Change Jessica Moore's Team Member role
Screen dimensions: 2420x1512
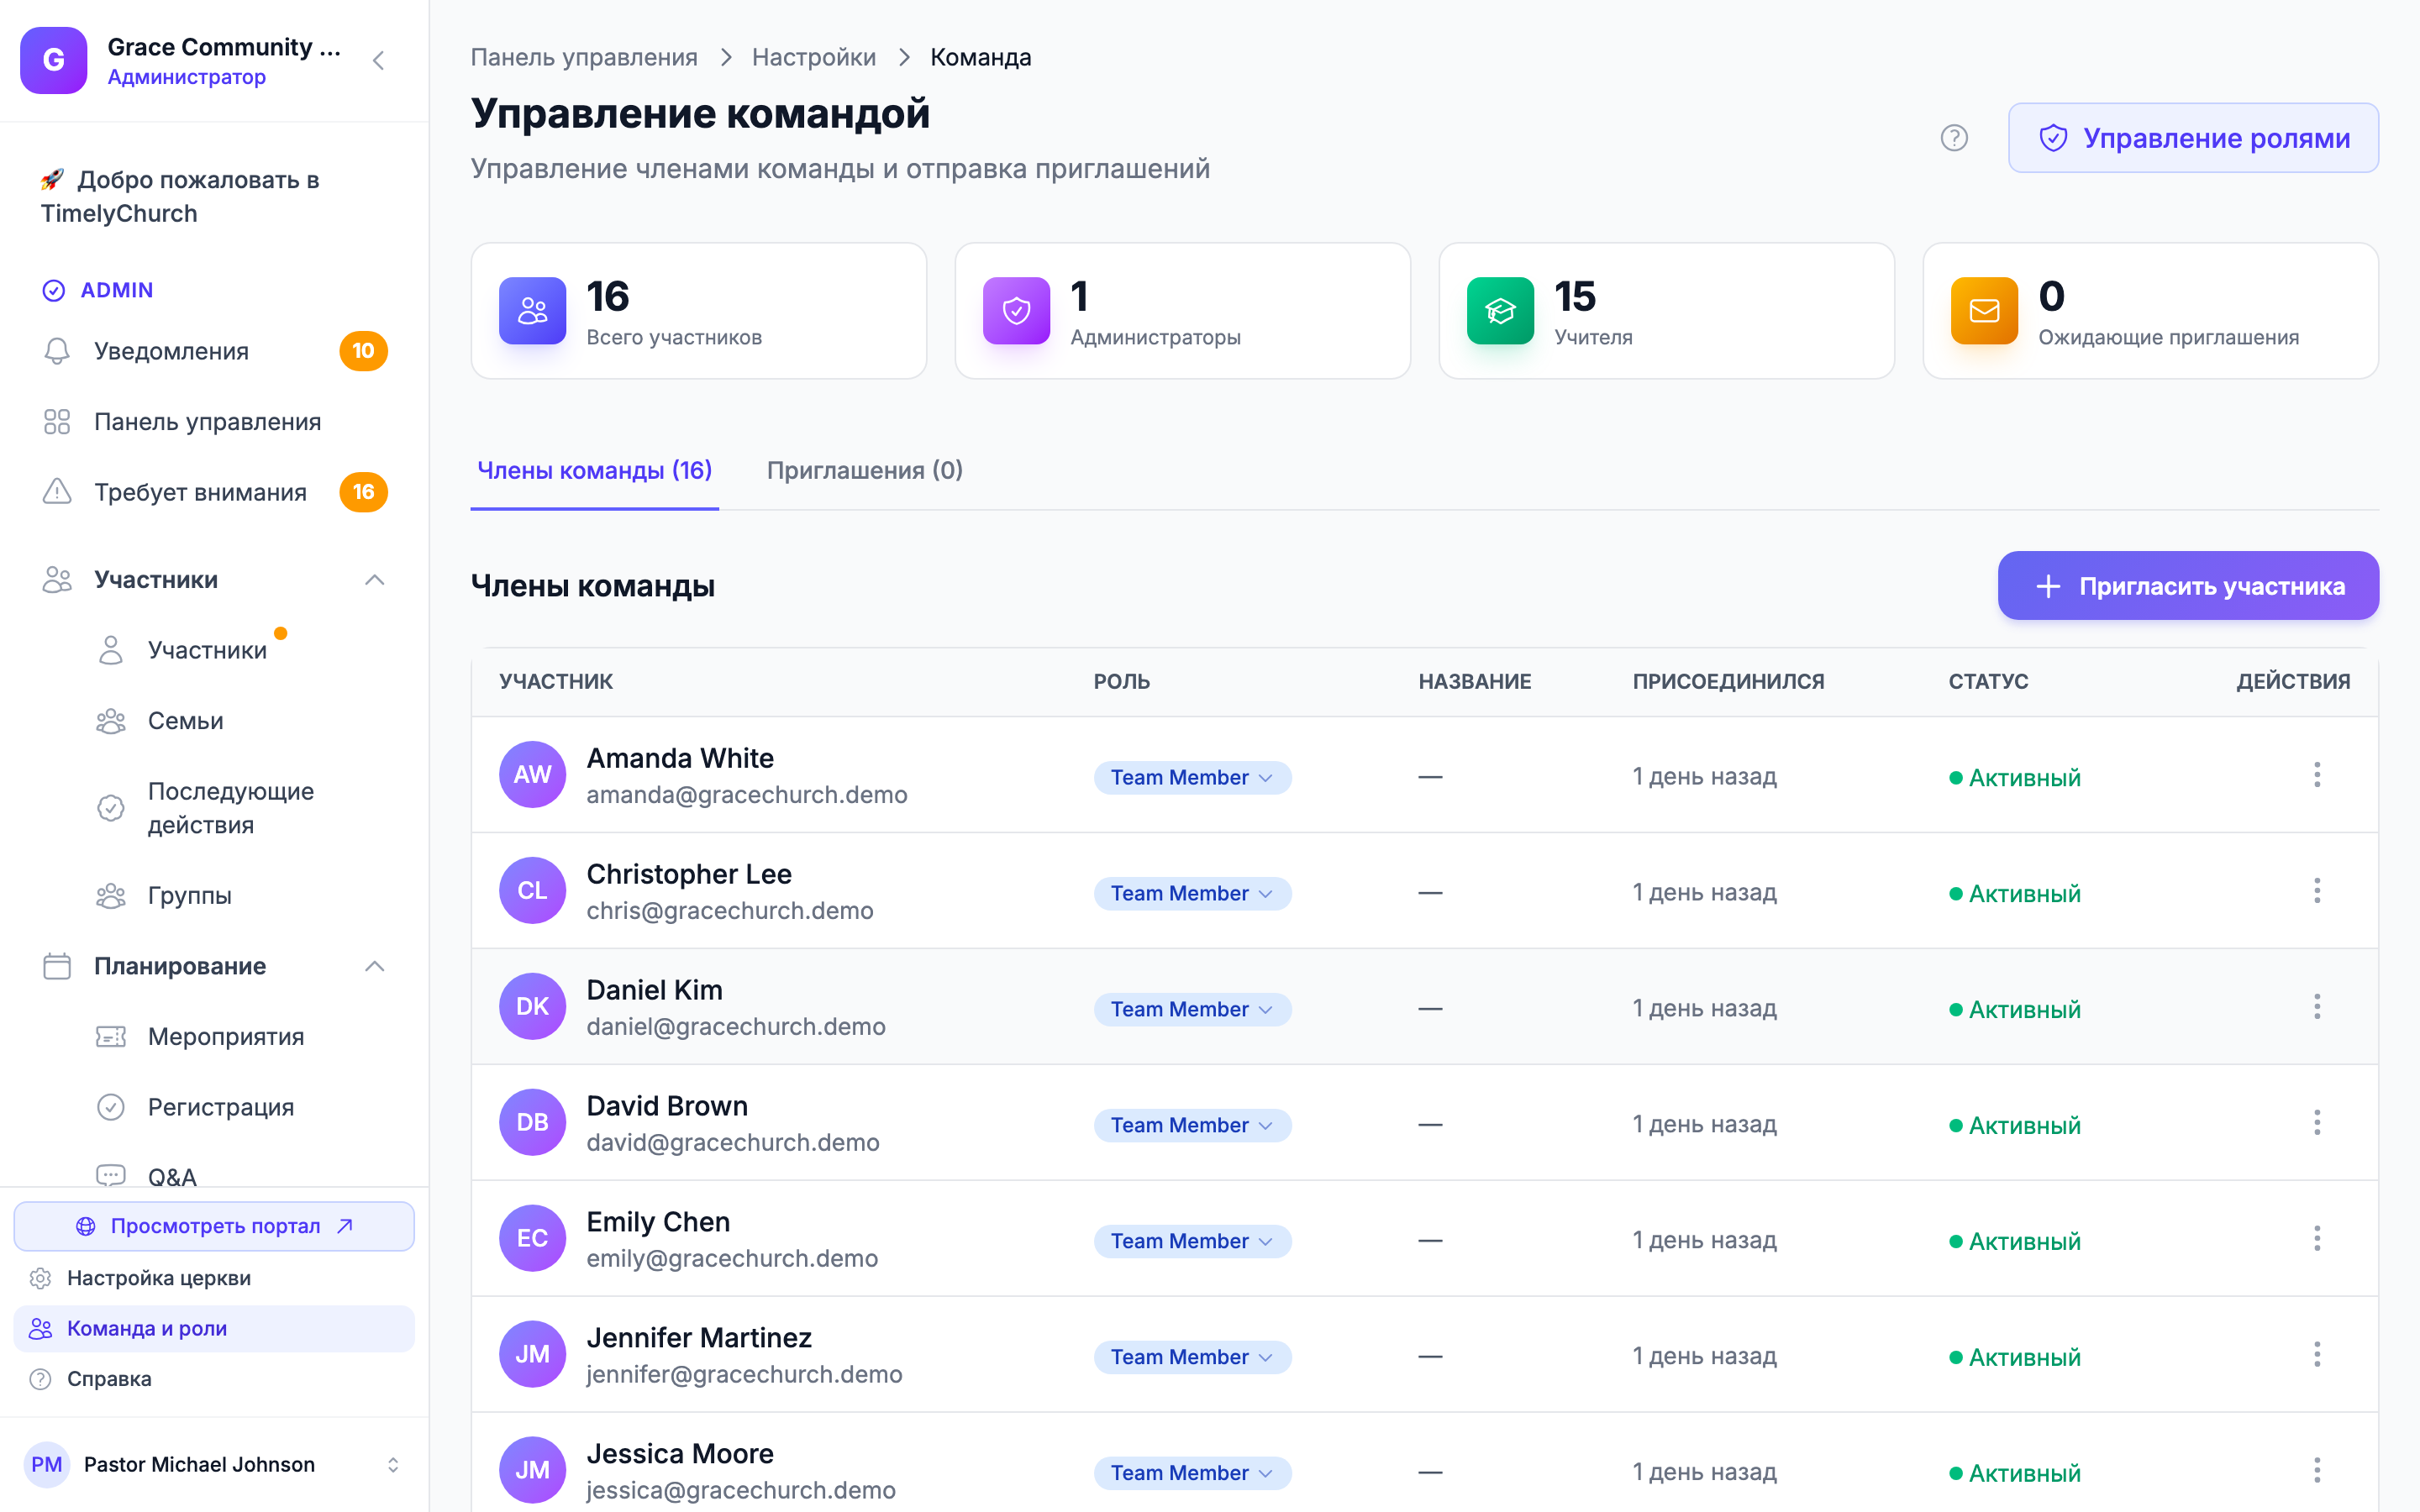pos(1192,1473)
